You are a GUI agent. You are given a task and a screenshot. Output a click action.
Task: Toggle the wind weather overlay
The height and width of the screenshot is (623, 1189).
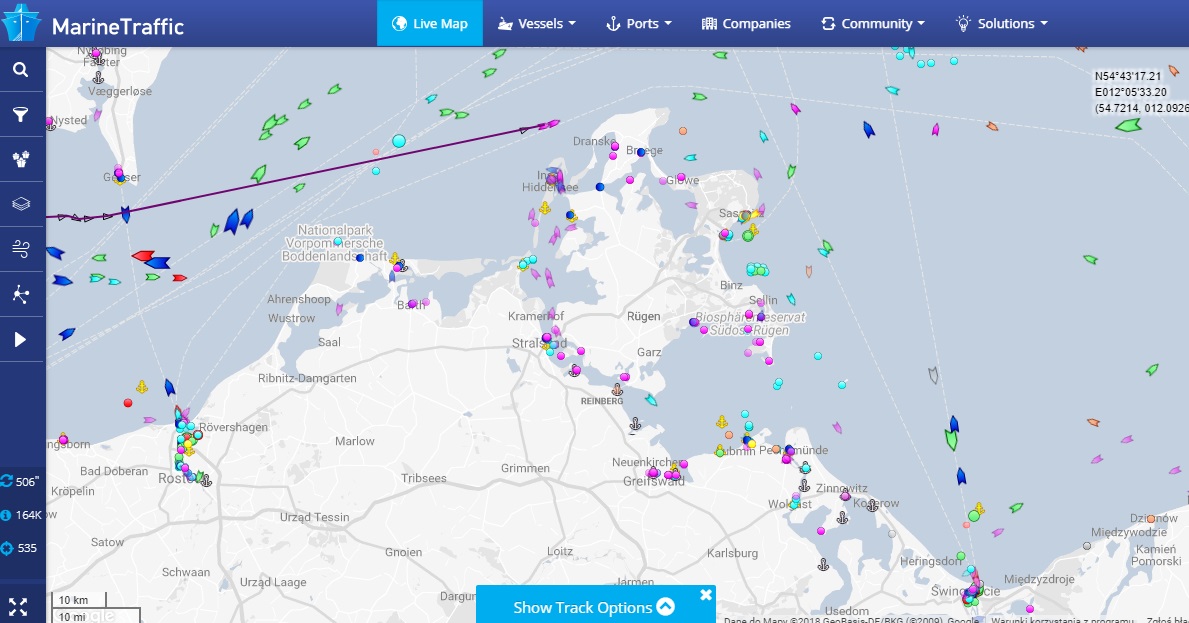21,249
